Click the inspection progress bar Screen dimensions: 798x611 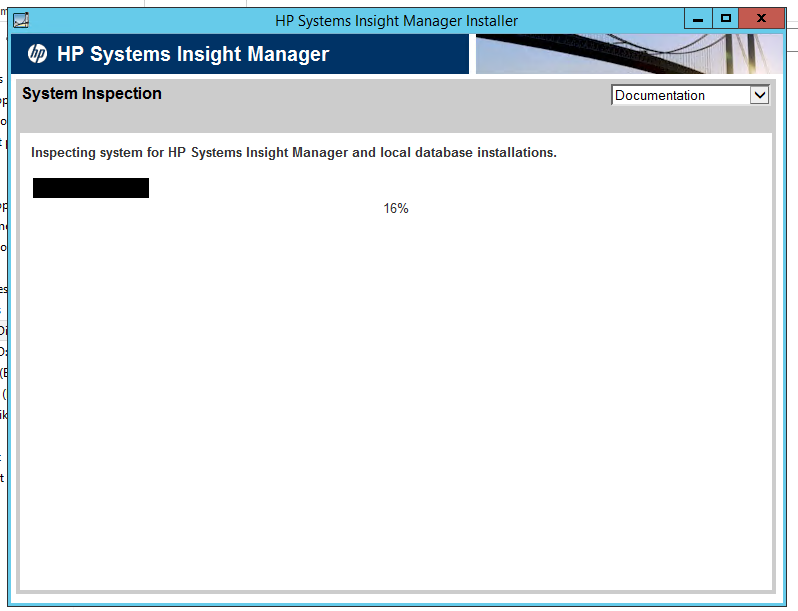91,188
